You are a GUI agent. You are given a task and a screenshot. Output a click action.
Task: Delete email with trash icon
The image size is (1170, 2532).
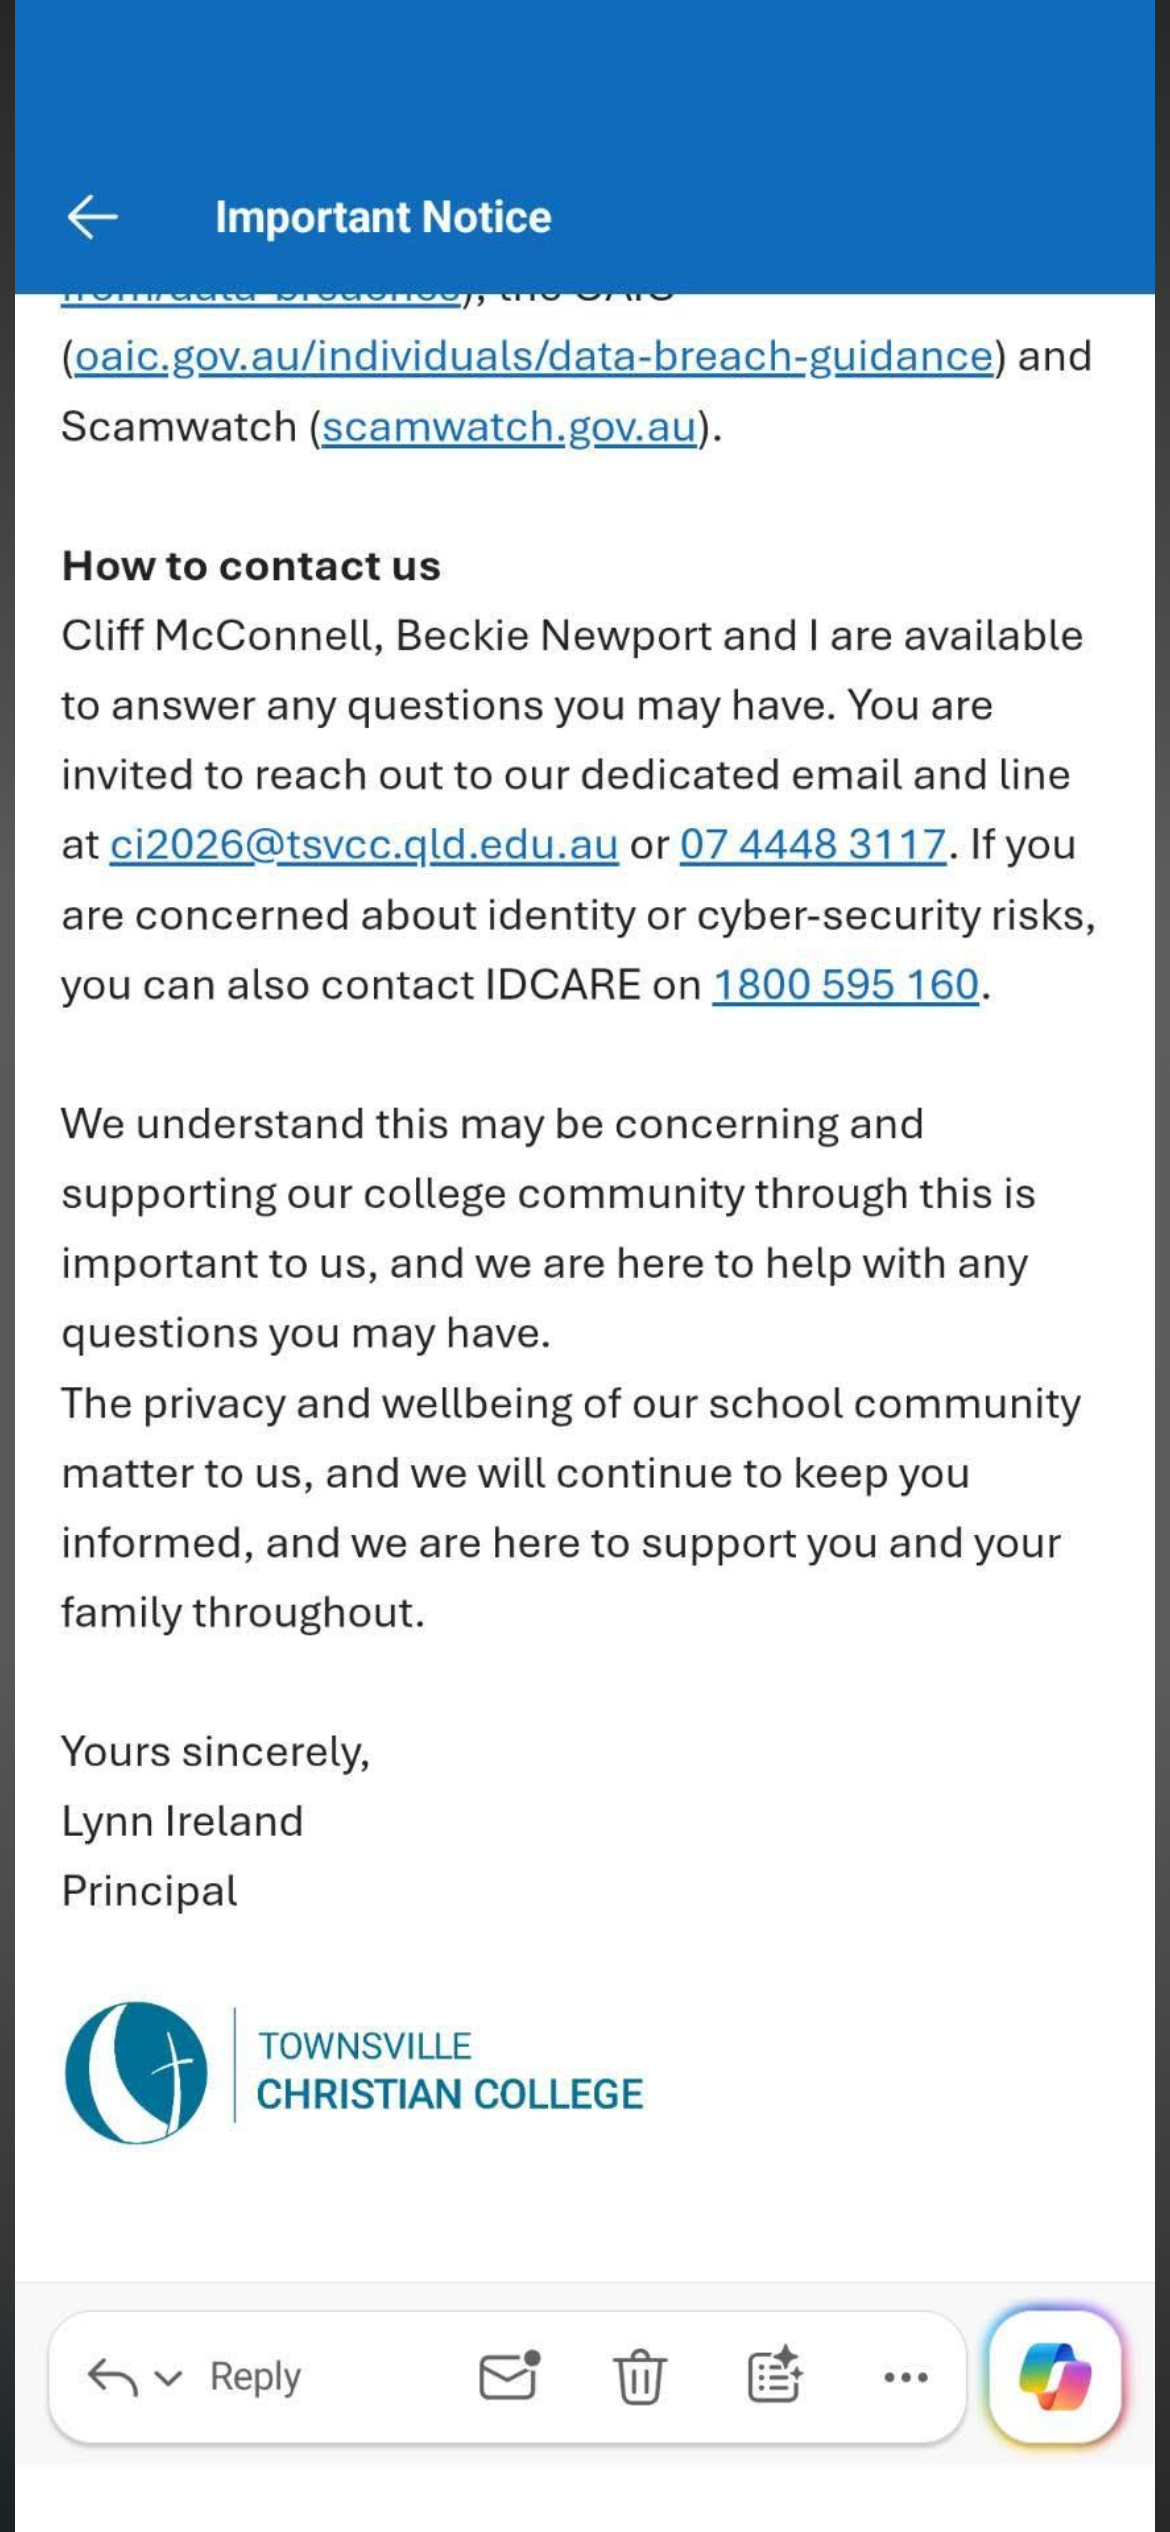pos(640,2376)
